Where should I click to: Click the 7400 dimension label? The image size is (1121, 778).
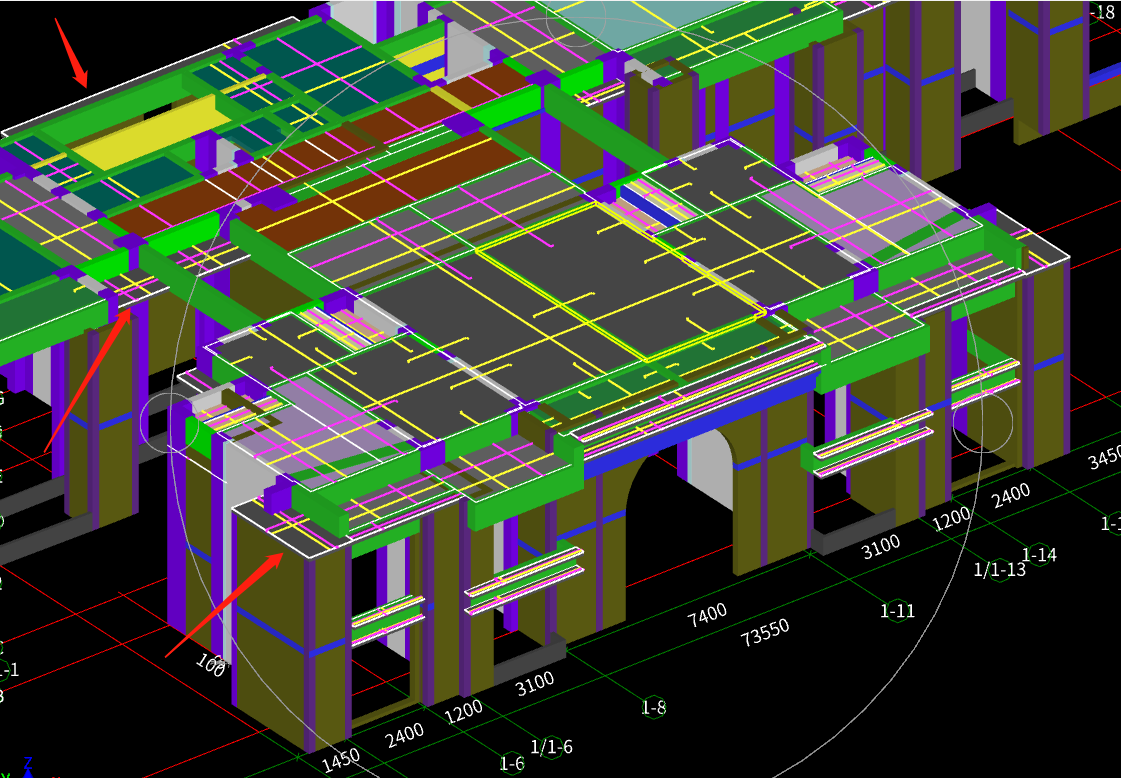tap(707, 614)
